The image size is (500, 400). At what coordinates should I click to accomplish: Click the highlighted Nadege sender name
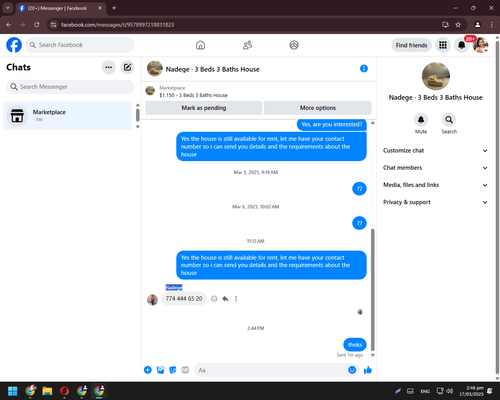[174, 287]
